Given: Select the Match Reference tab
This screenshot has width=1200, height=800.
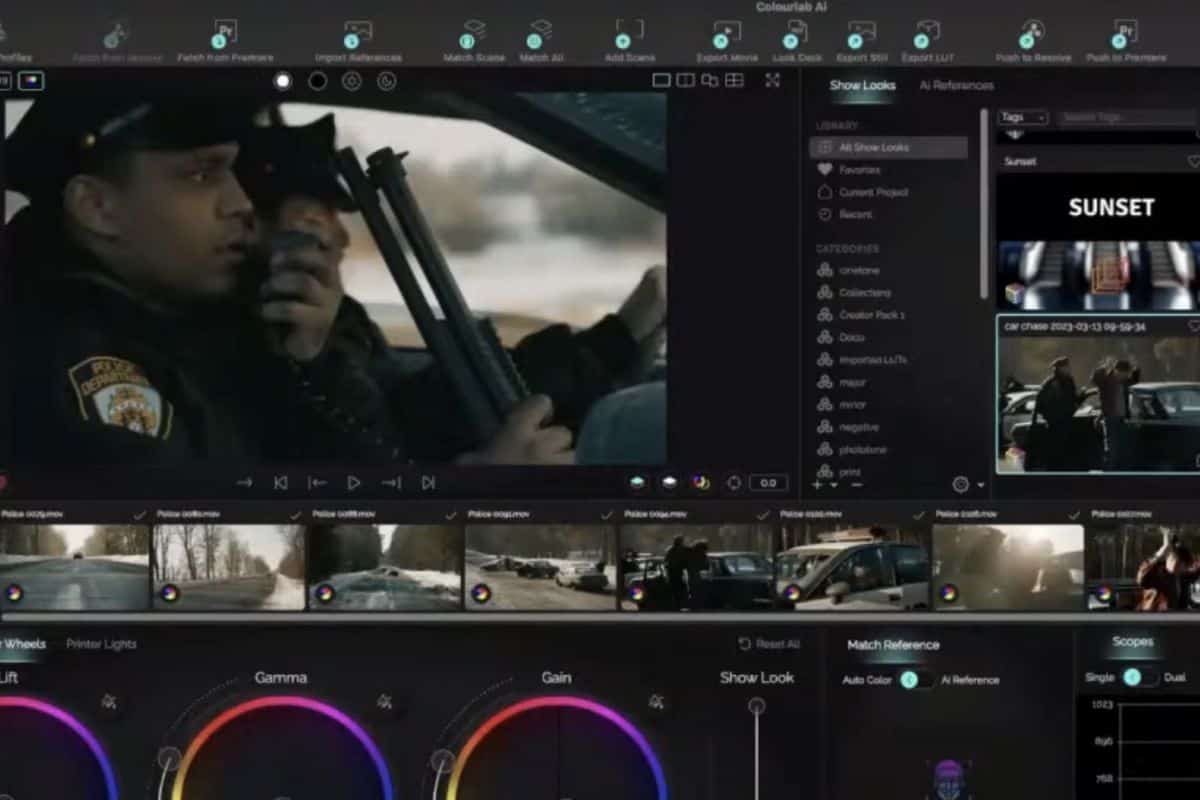Looking at the screenshot, I should 893,645.
